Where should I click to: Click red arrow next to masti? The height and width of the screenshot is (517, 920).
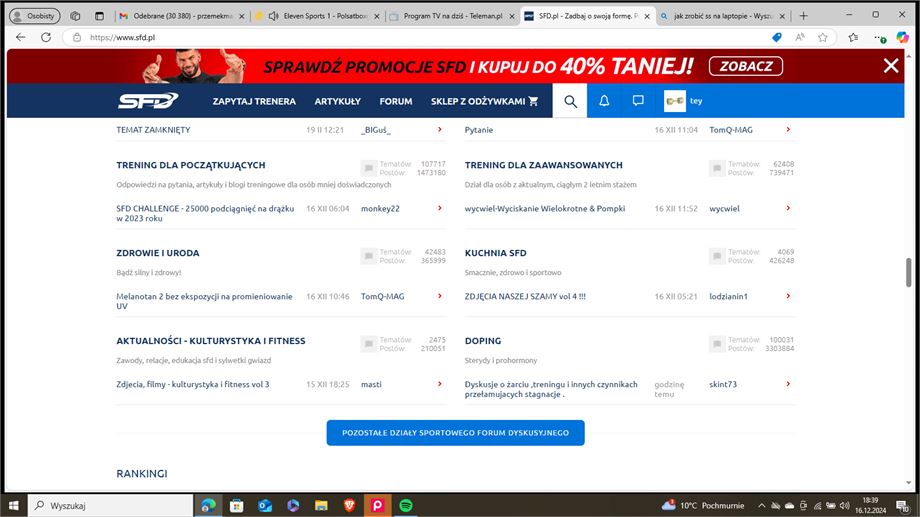pyautogui.click(x=439, y=384)
